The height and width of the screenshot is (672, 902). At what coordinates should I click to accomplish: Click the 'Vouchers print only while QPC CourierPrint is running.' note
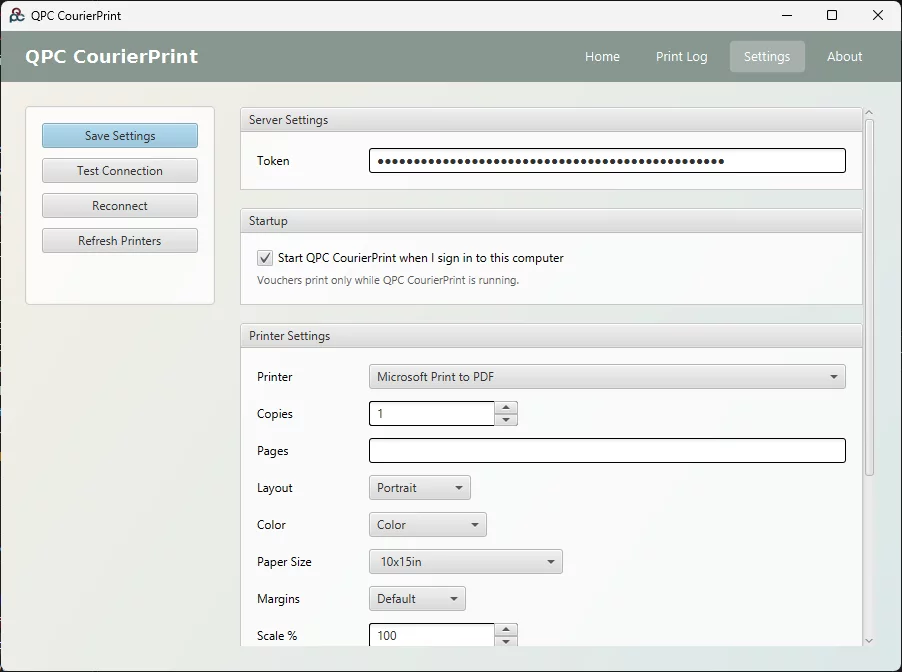tap(388, 280)
